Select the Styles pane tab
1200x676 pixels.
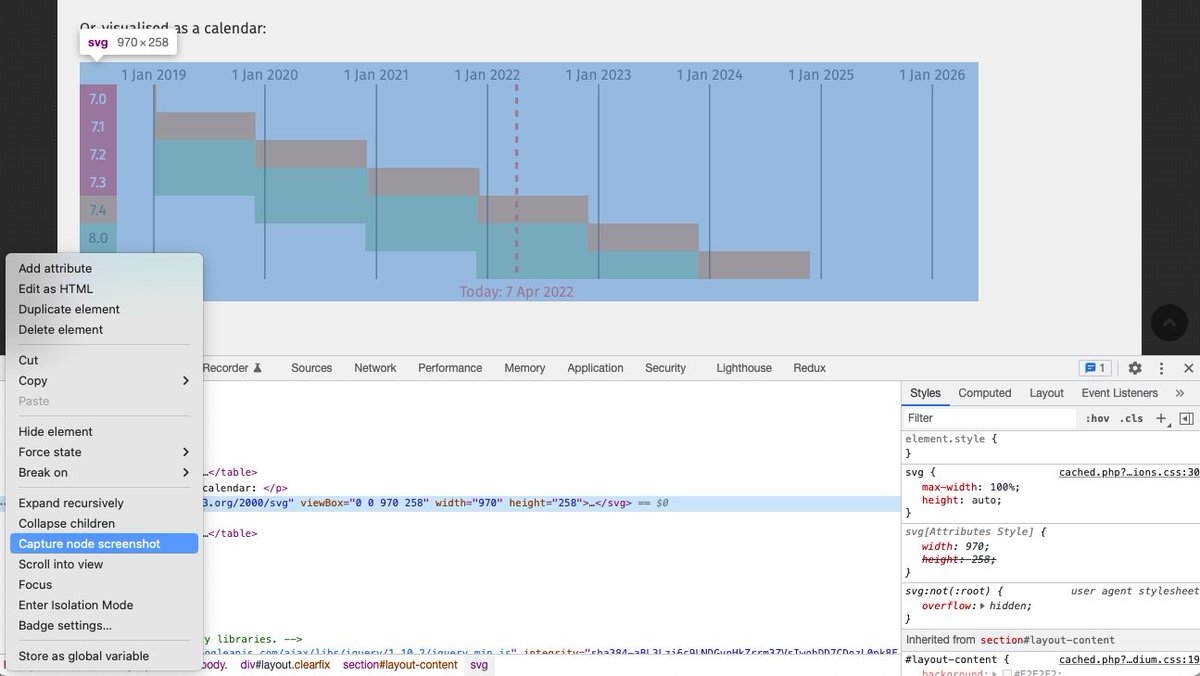925,393
